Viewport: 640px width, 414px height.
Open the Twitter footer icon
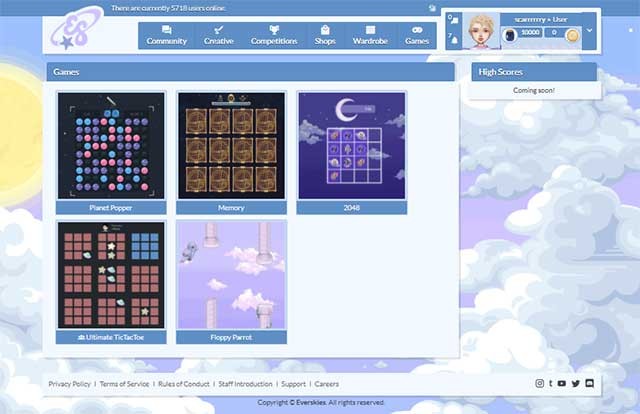point(576,383)
